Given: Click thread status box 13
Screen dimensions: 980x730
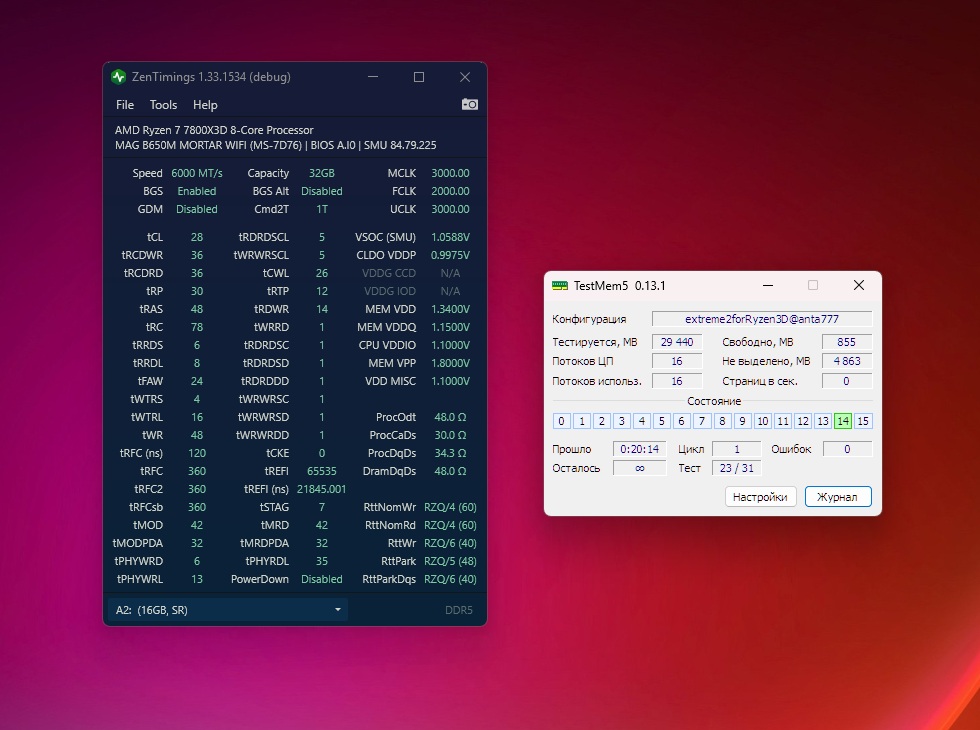Looking at the screenshot, I should (x=822, y=421).
